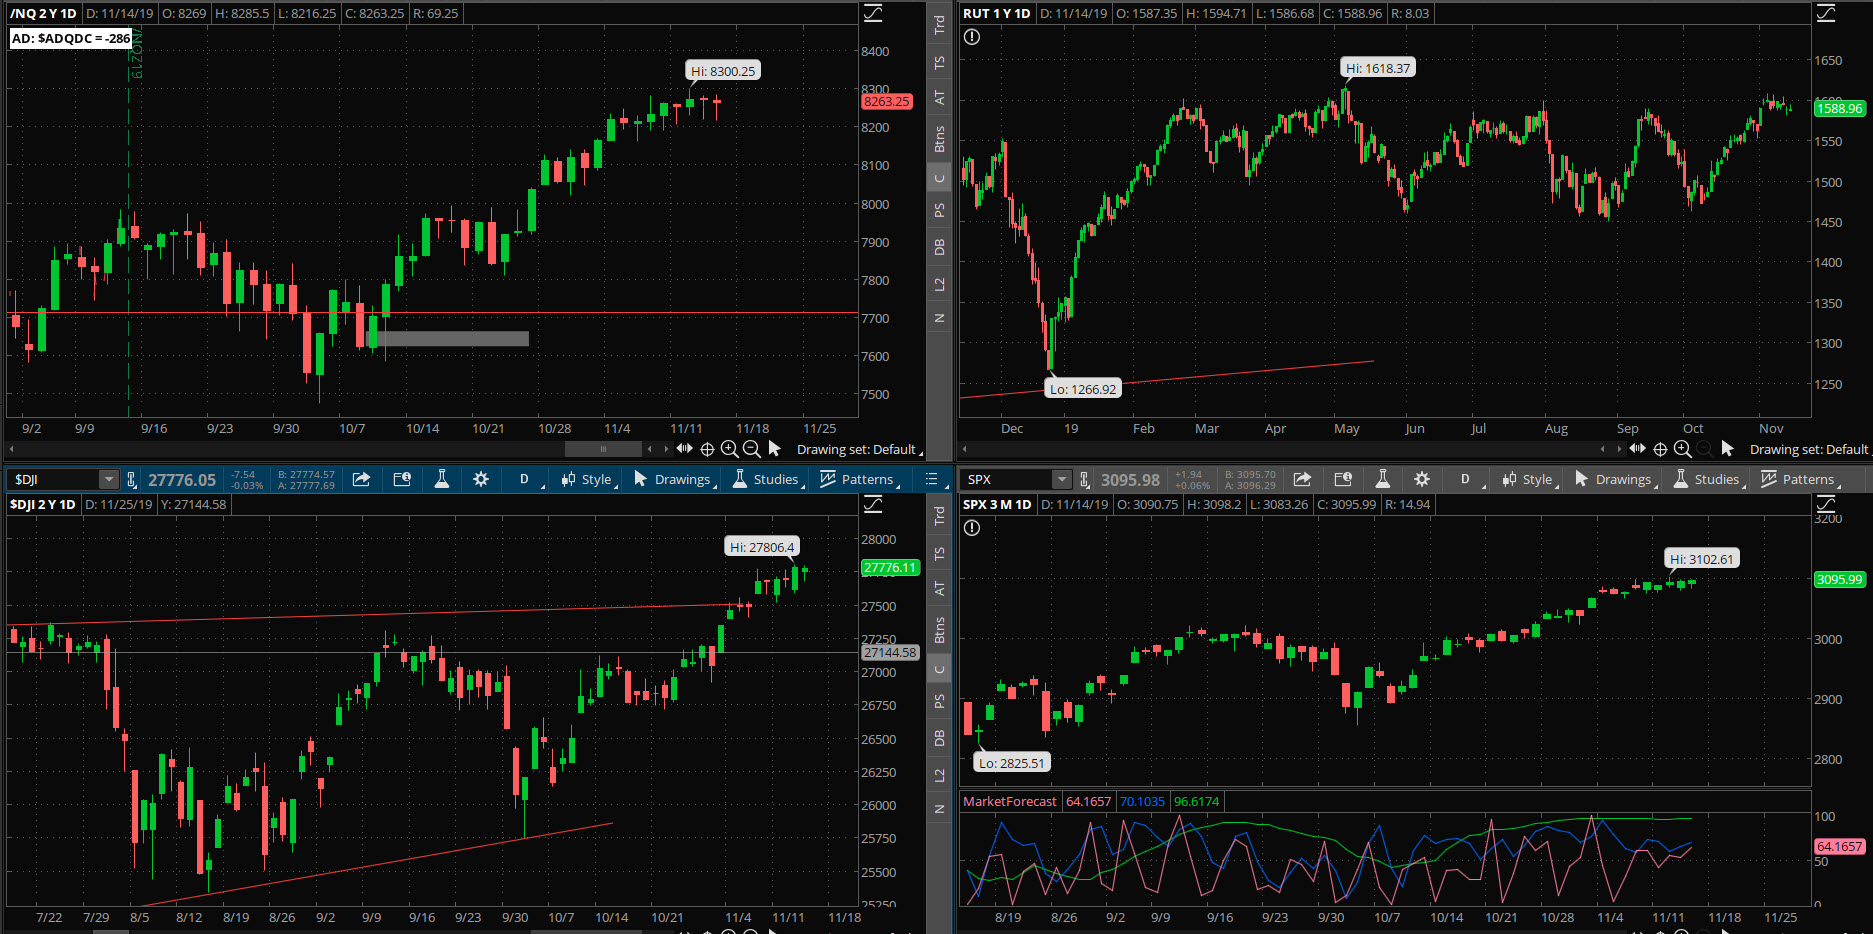Image resolution: width=1873 pixels, height=934 pixels.
Task: Toggle the L2 side tab beside the /NQ chart
Action: (940, 285)
